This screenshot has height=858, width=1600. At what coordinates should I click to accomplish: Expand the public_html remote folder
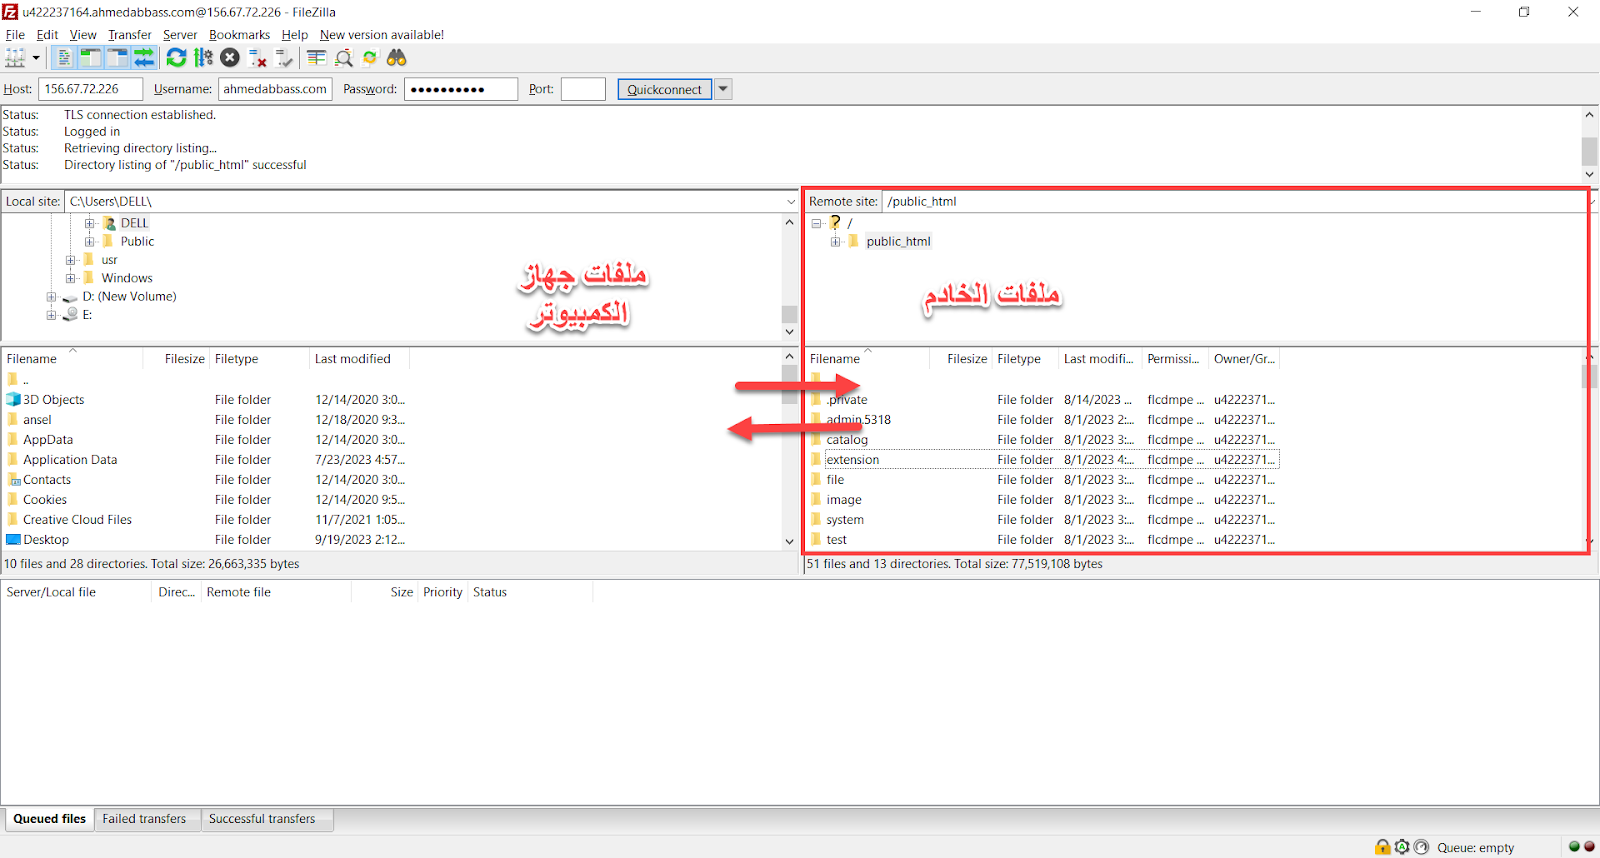click(x=835, y=241)
